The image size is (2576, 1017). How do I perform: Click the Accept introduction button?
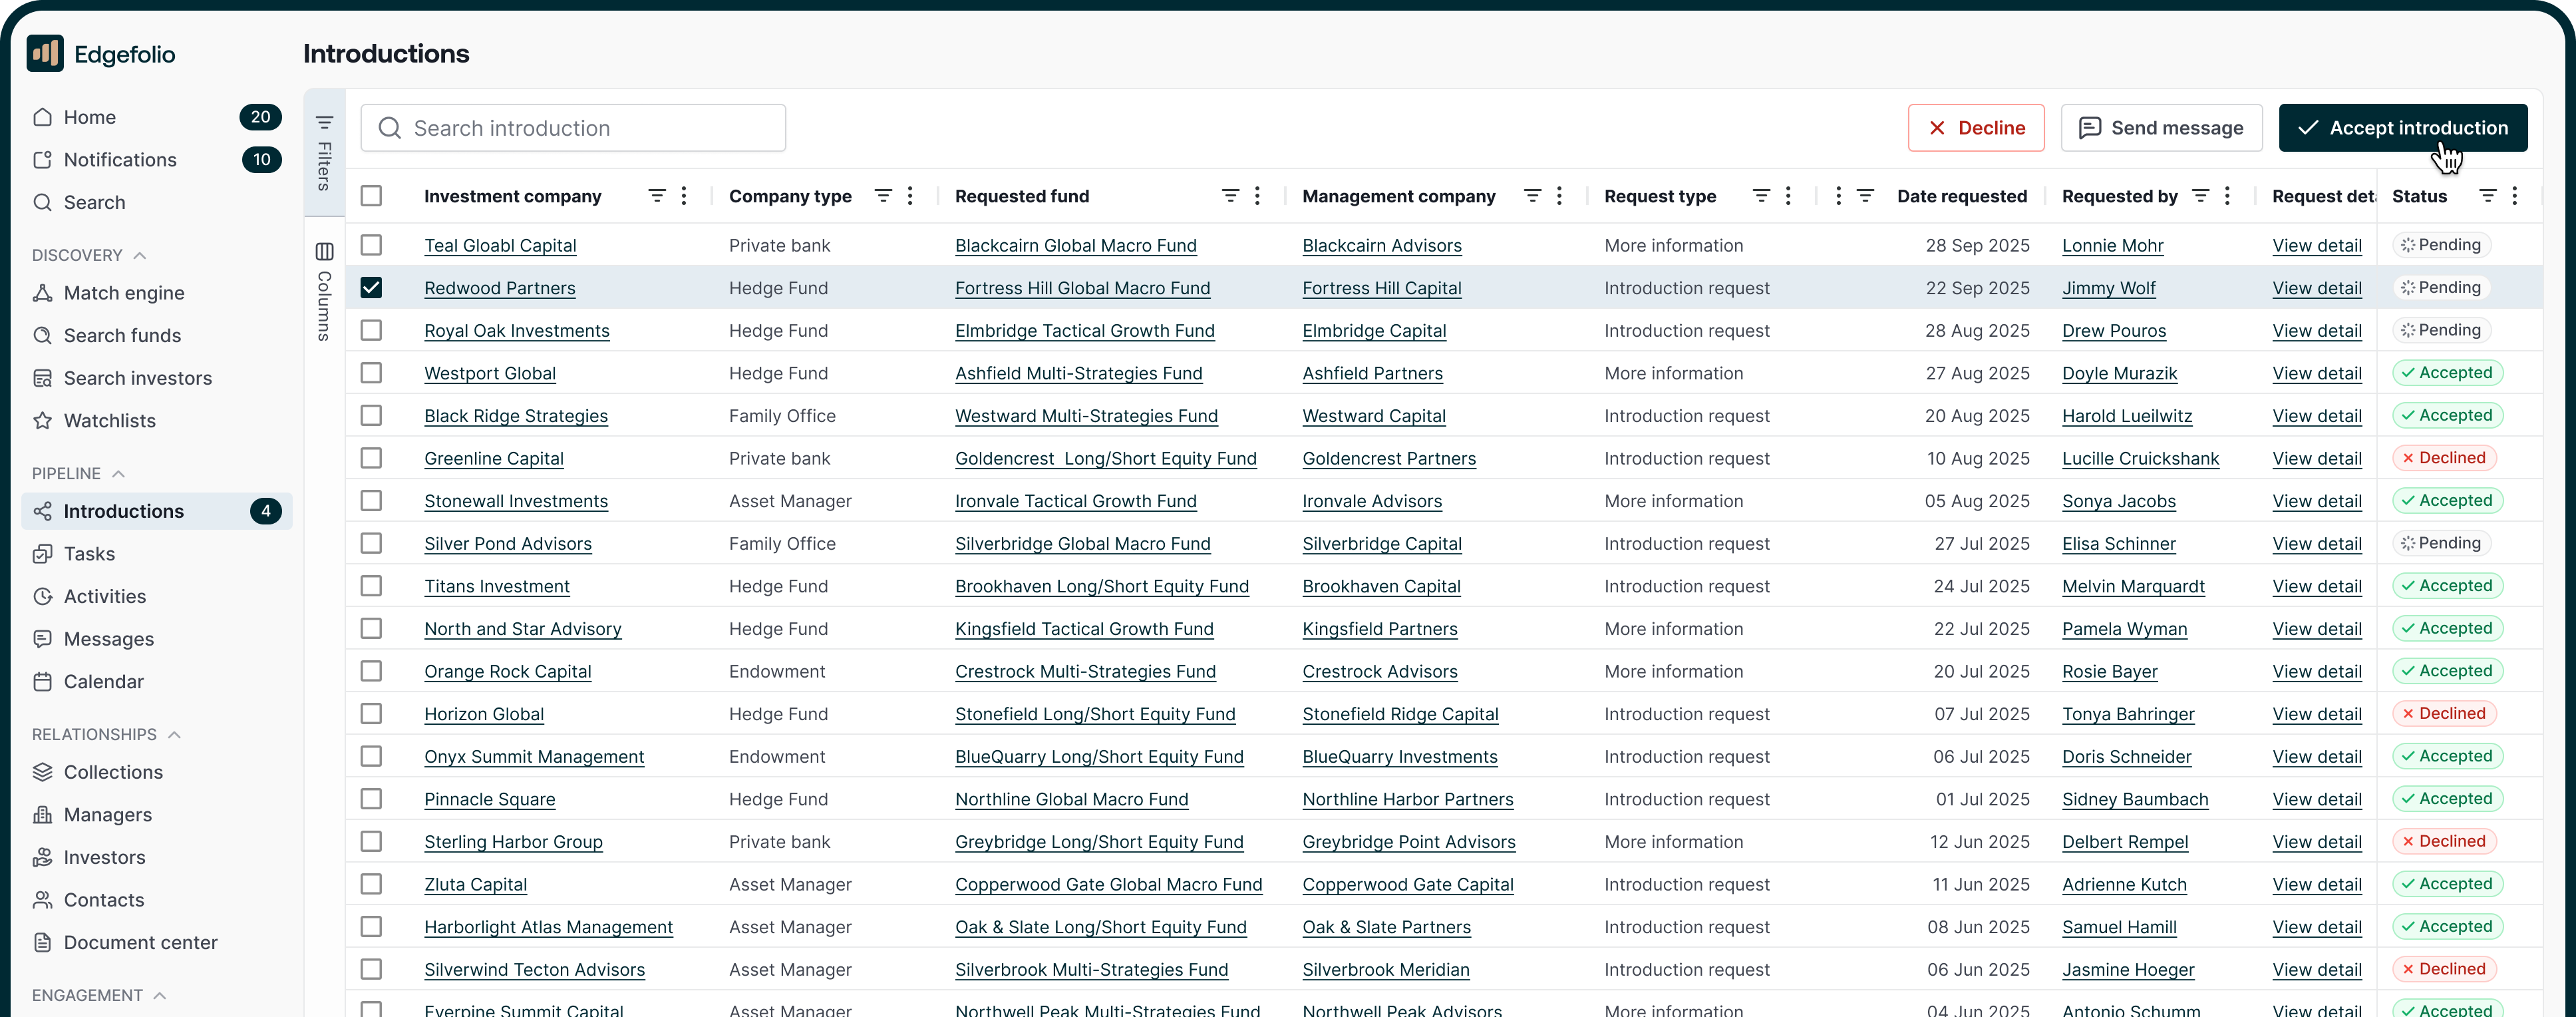2403,127
